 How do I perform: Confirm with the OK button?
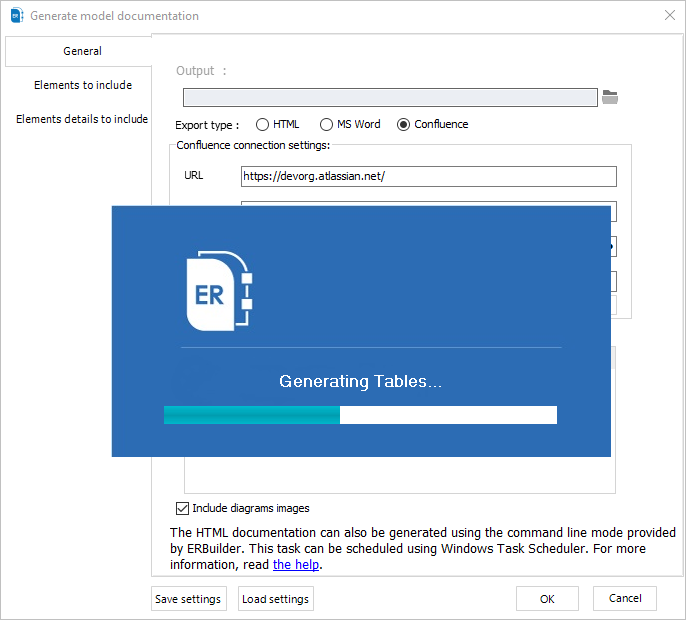point(547,599)
